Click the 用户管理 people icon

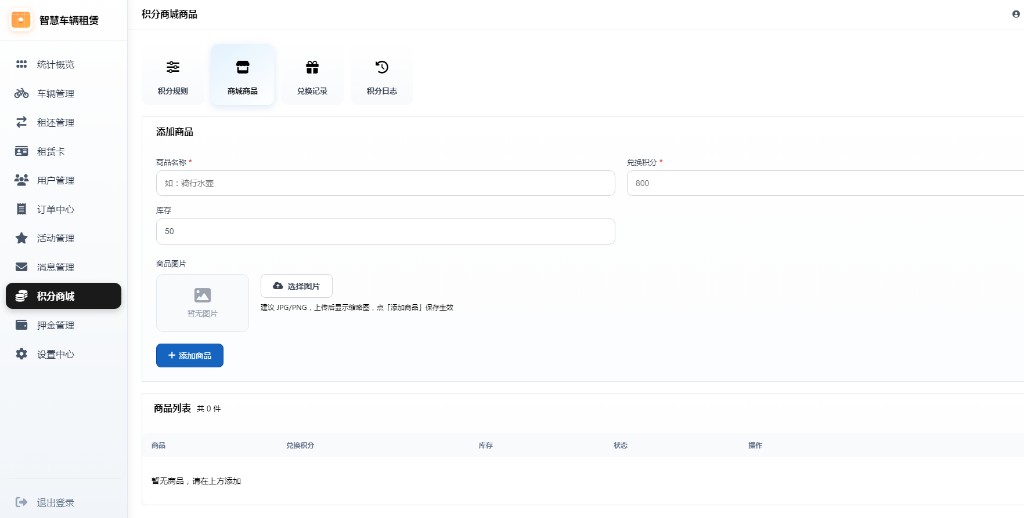coord(22,180)
